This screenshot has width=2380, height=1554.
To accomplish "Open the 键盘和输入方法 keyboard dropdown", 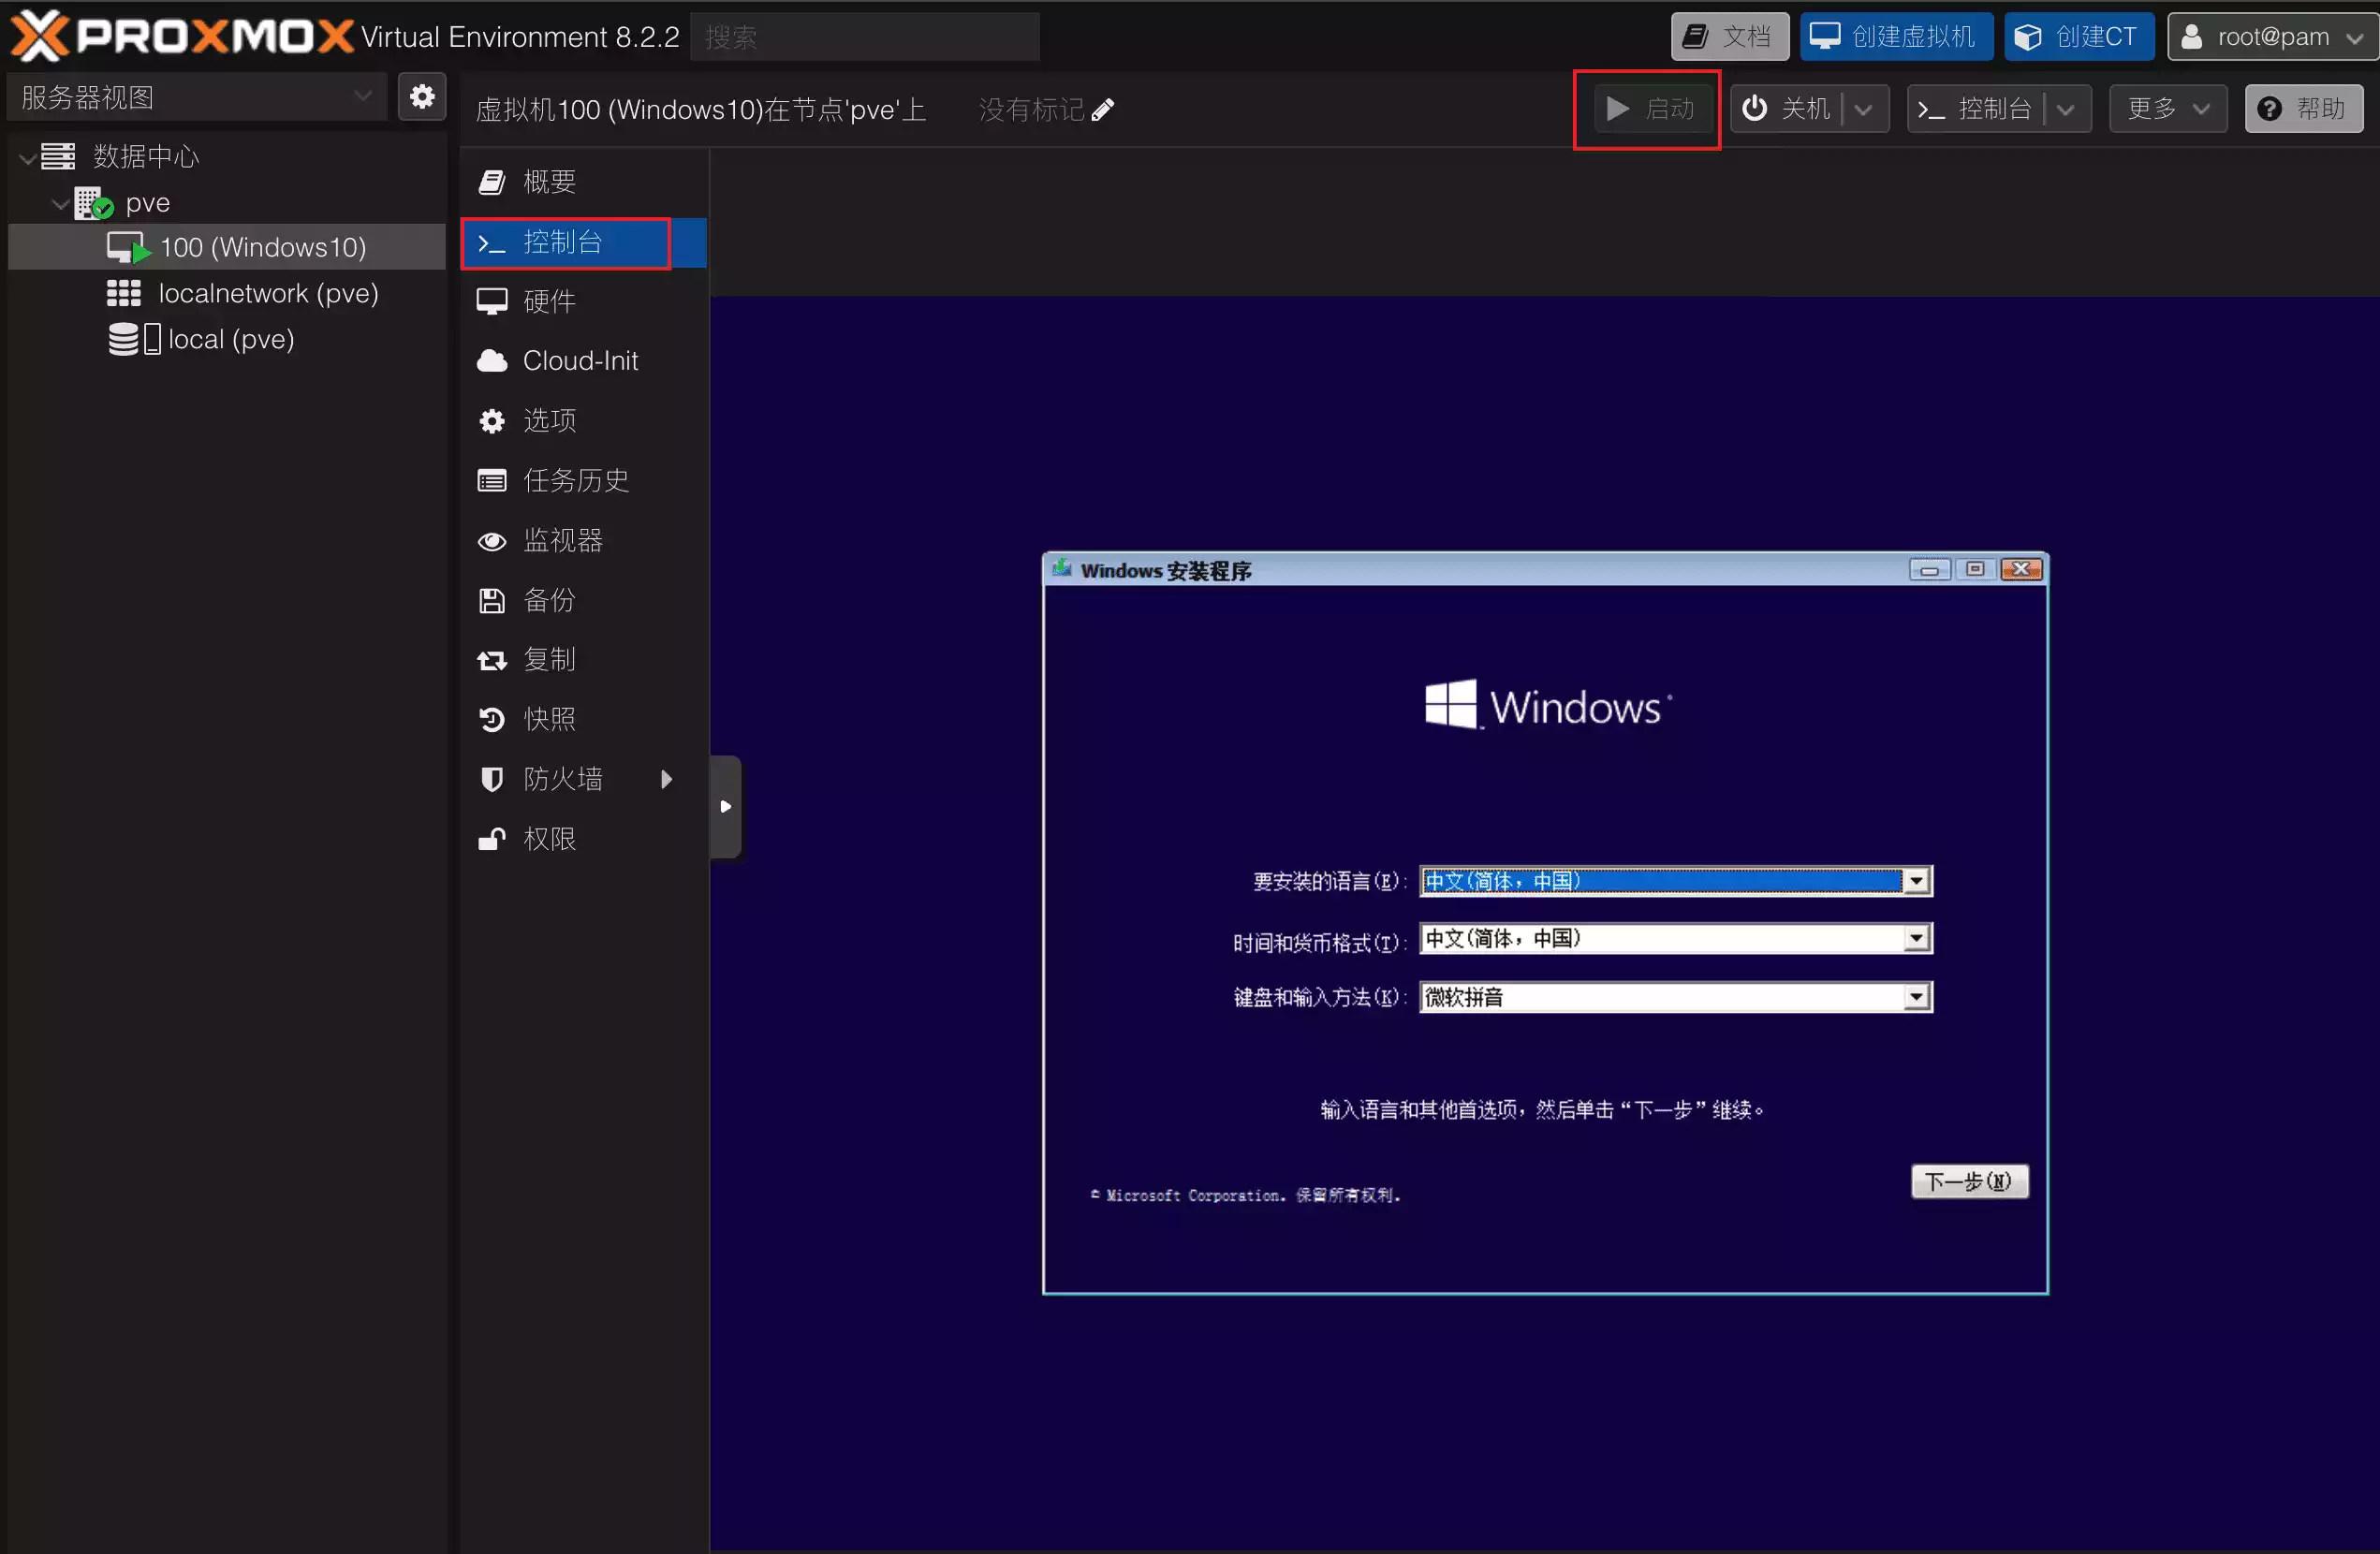I will tap(1915, 997).
